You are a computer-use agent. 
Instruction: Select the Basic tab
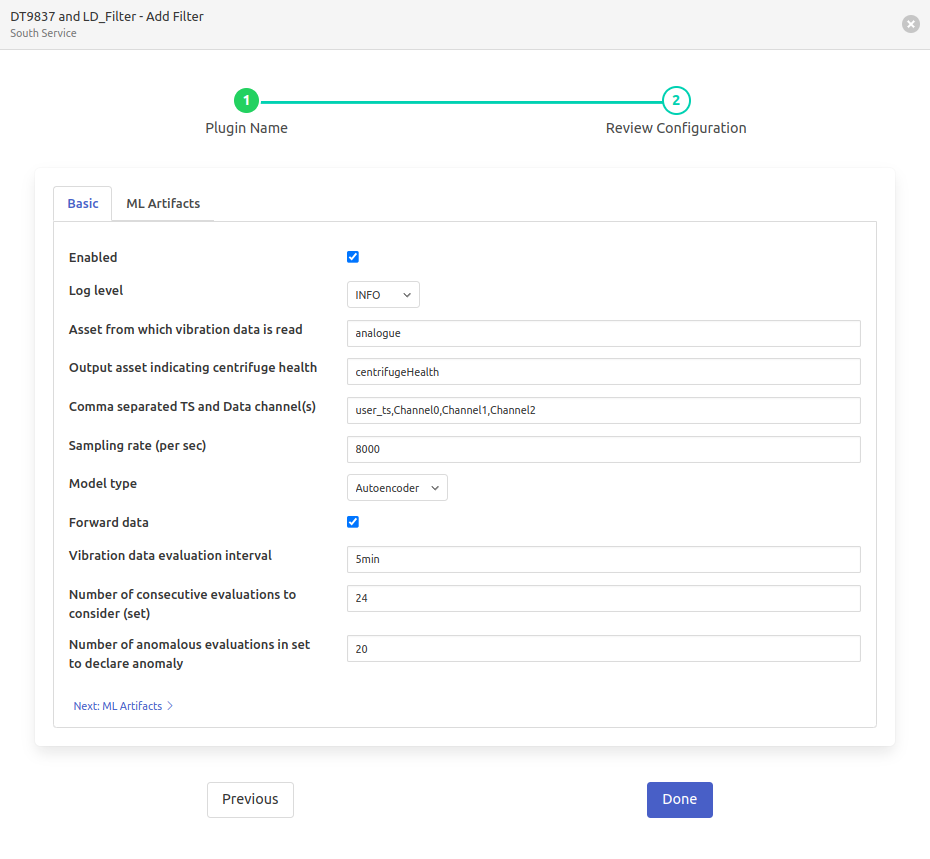pyautogui.click(x=83, y=204)
